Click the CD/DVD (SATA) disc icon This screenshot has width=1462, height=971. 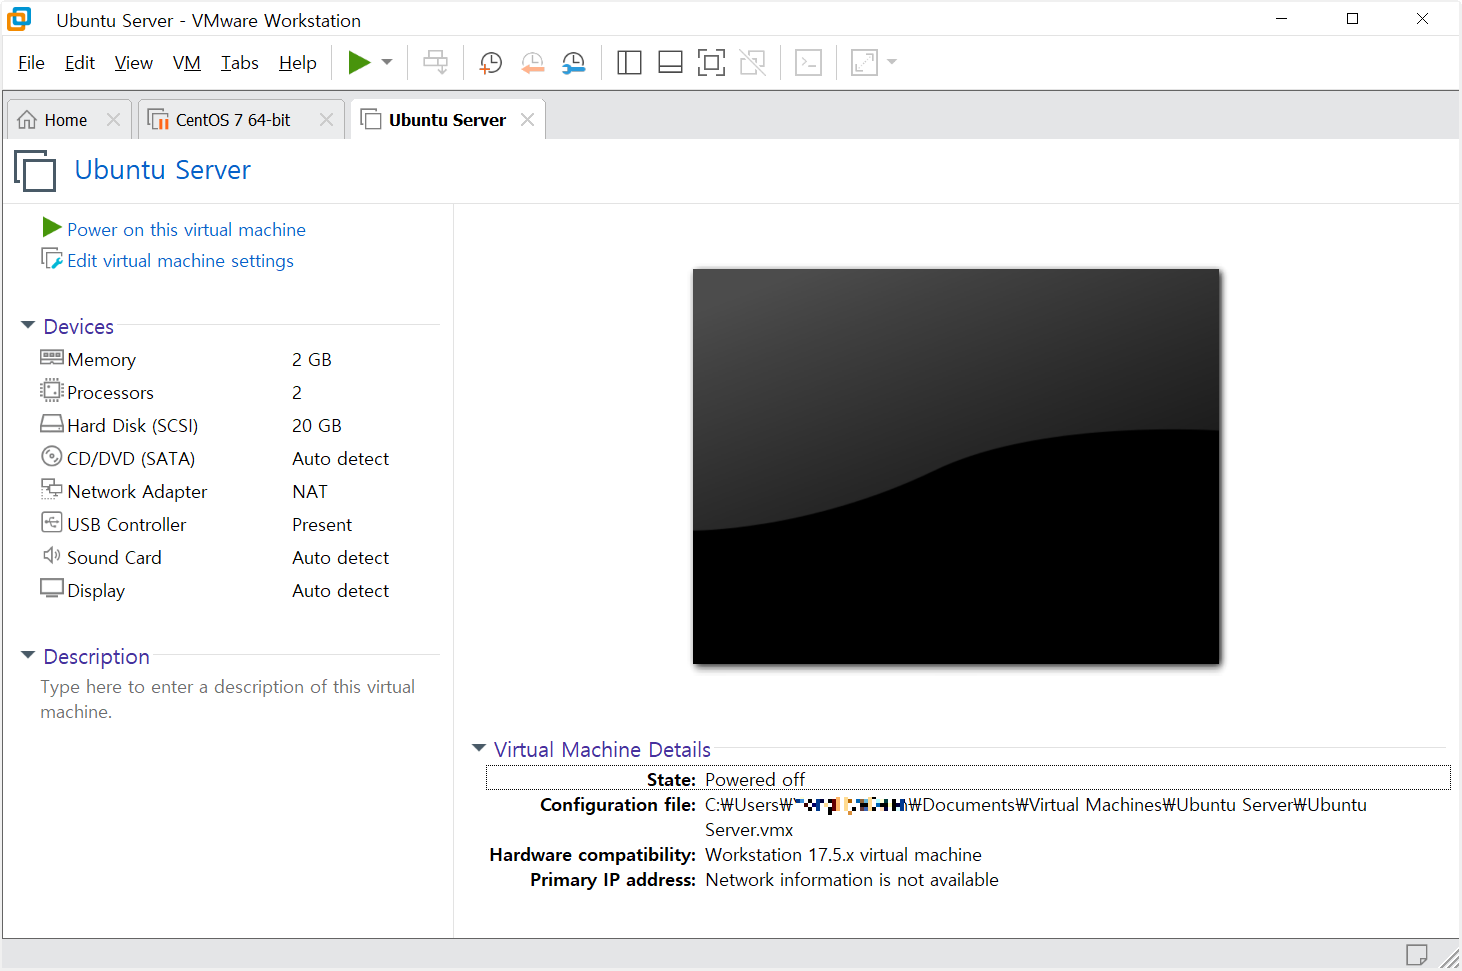click(x=52, y=456)
